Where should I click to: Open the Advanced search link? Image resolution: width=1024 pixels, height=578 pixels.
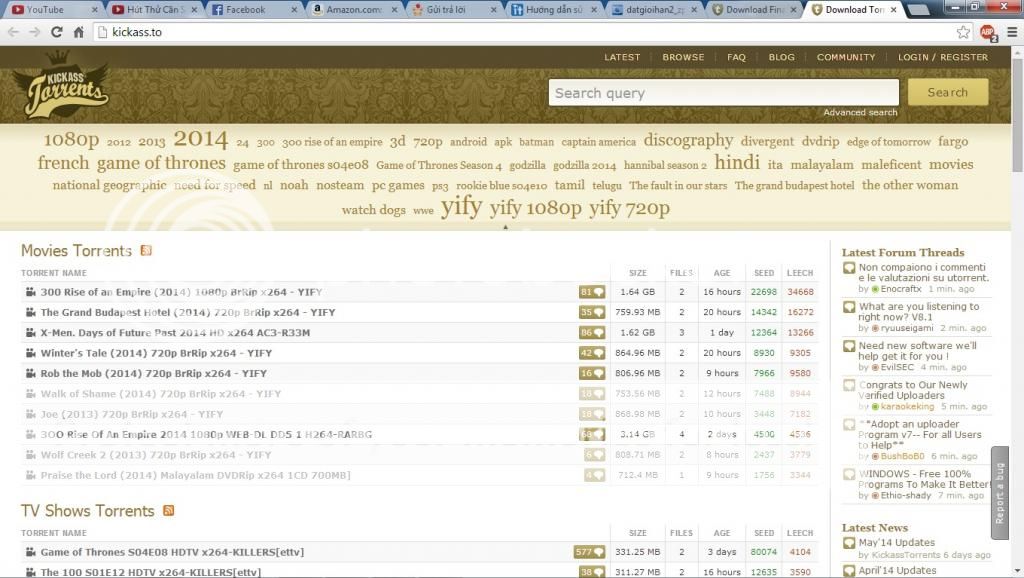coord(859,112)
